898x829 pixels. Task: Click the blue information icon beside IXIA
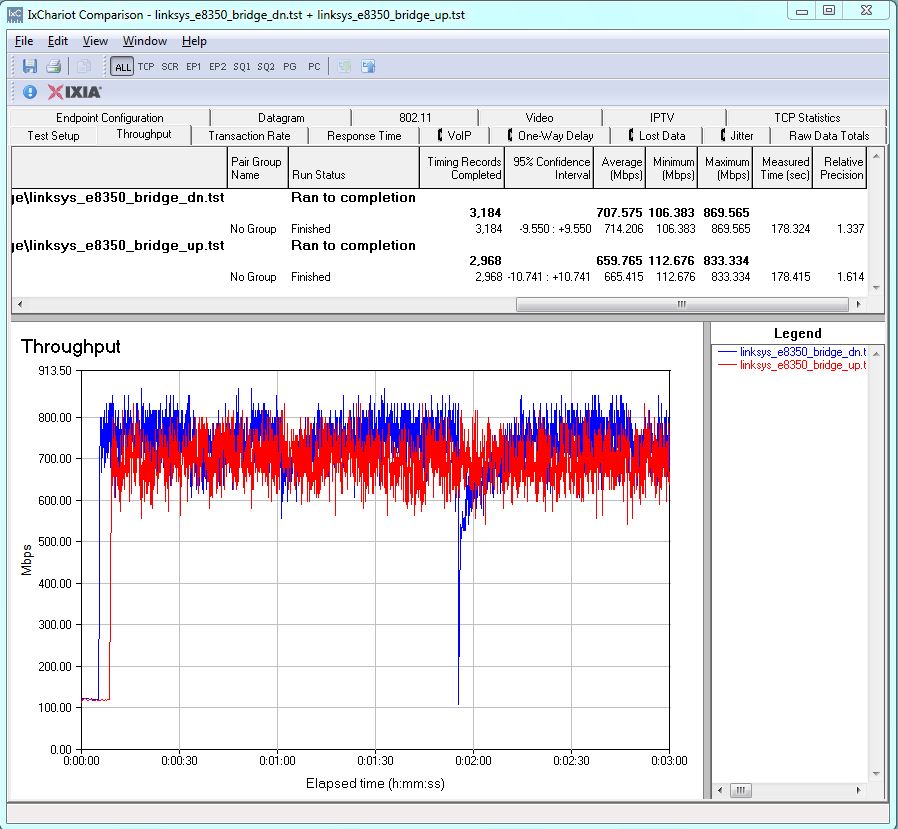pyautogui.click(x=30, y=92)
